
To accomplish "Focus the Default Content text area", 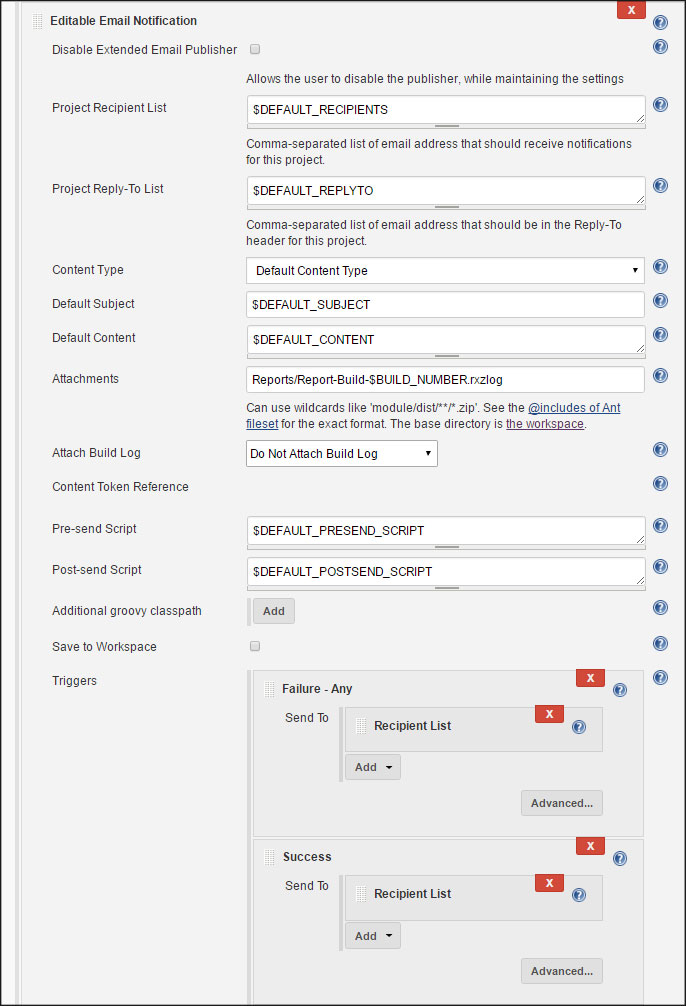I will (446, 339).
